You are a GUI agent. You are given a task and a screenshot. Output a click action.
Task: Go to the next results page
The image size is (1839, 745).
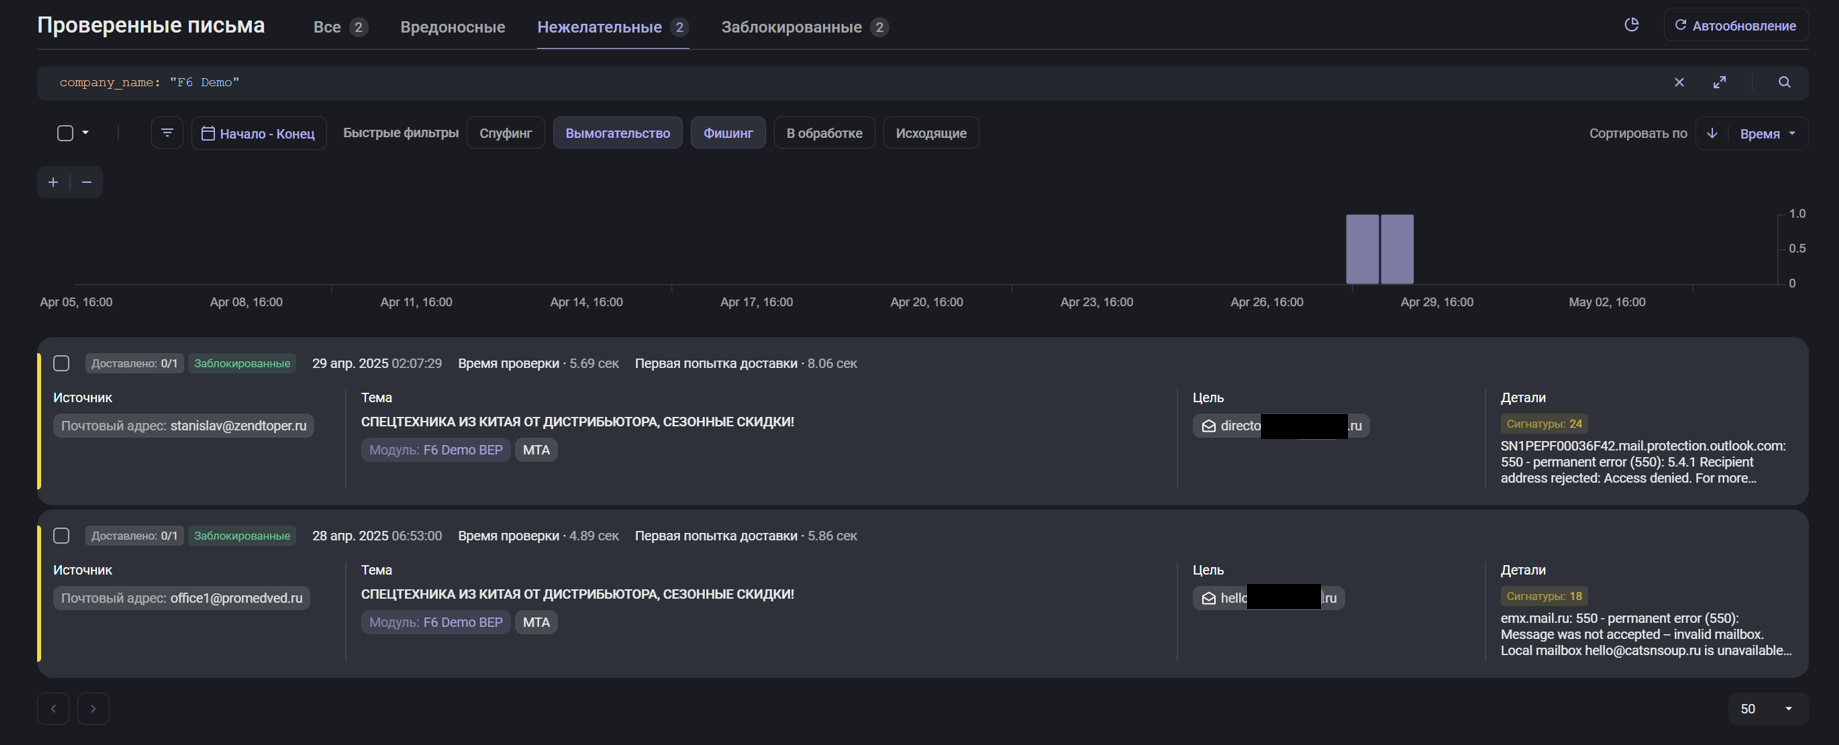[93, 709]
